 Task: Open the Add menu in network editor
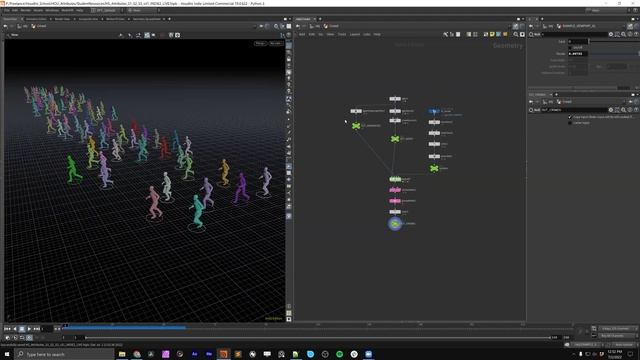click(302, 34)
